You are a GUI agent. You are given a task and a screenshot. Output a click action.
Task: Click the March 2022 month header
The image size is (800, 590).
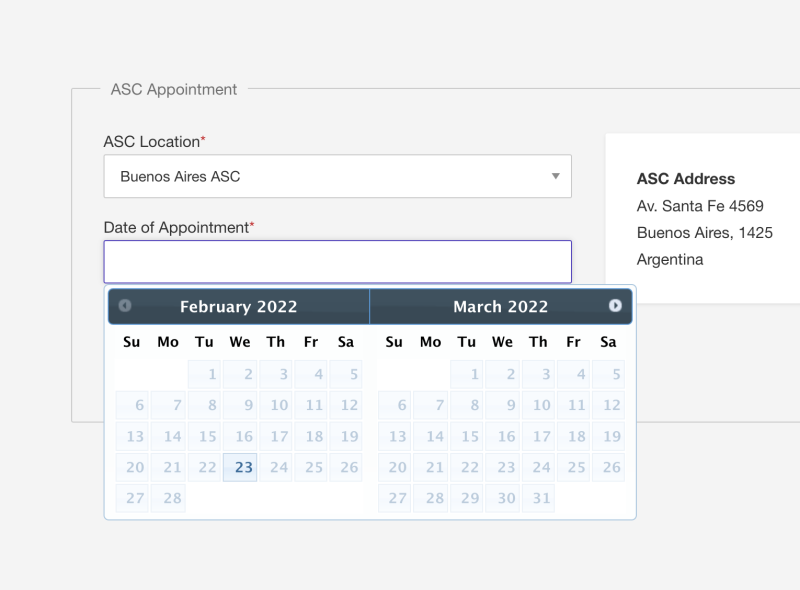pos(501,306)
